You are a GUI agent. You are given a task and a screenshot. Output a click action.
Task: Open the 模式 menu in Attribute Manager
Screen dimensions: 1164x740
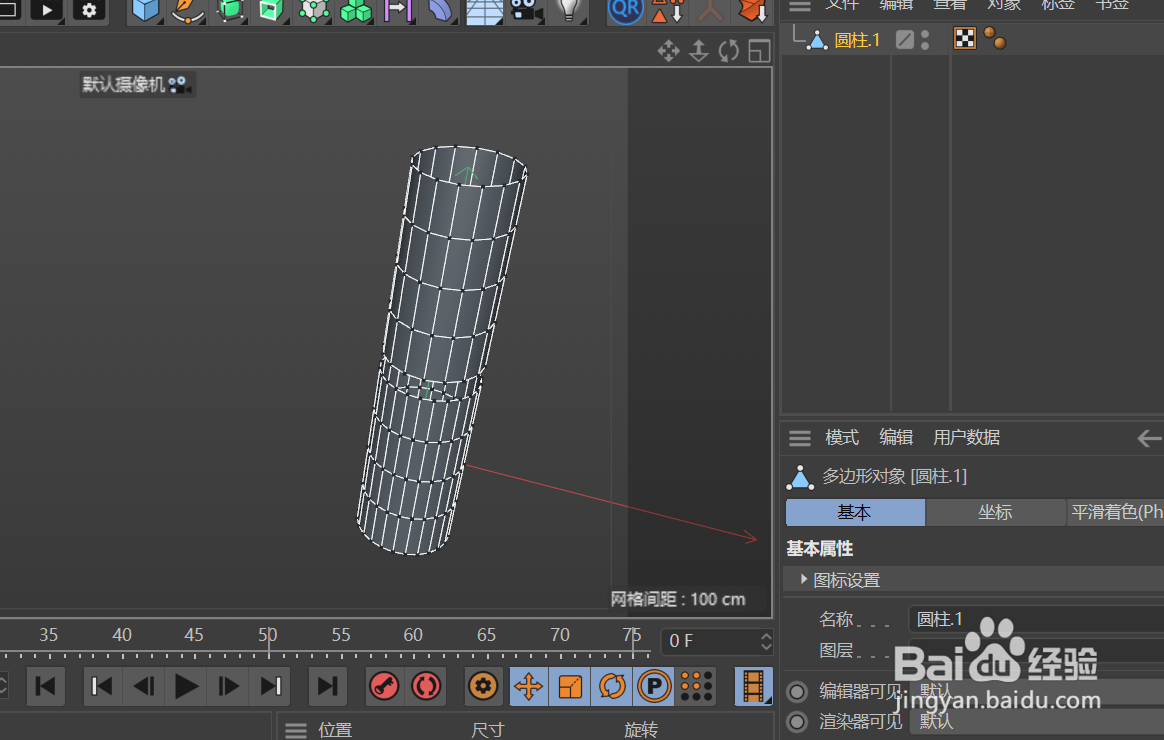842,438
